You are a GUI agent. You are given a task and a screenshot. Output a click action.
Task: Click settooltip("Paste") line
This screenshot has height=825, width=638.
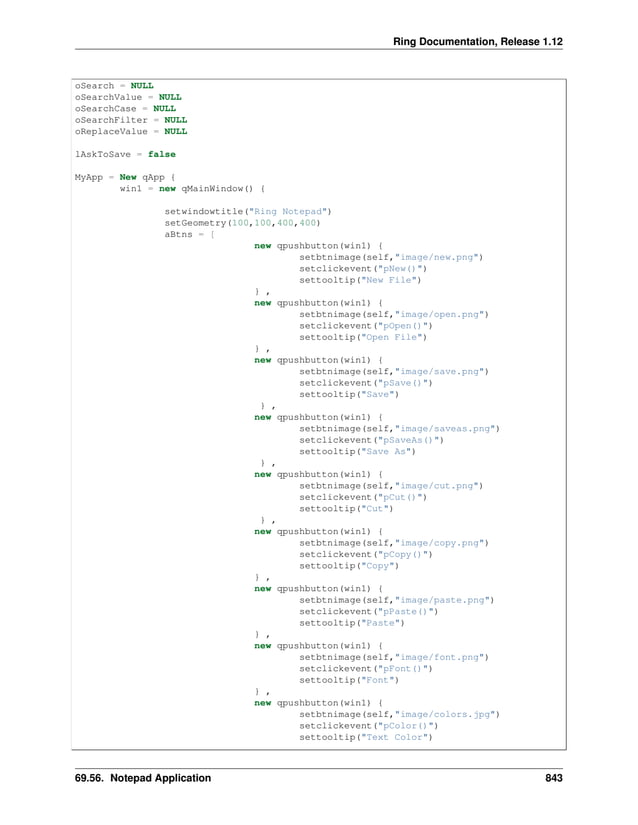[x=352, y=623]
